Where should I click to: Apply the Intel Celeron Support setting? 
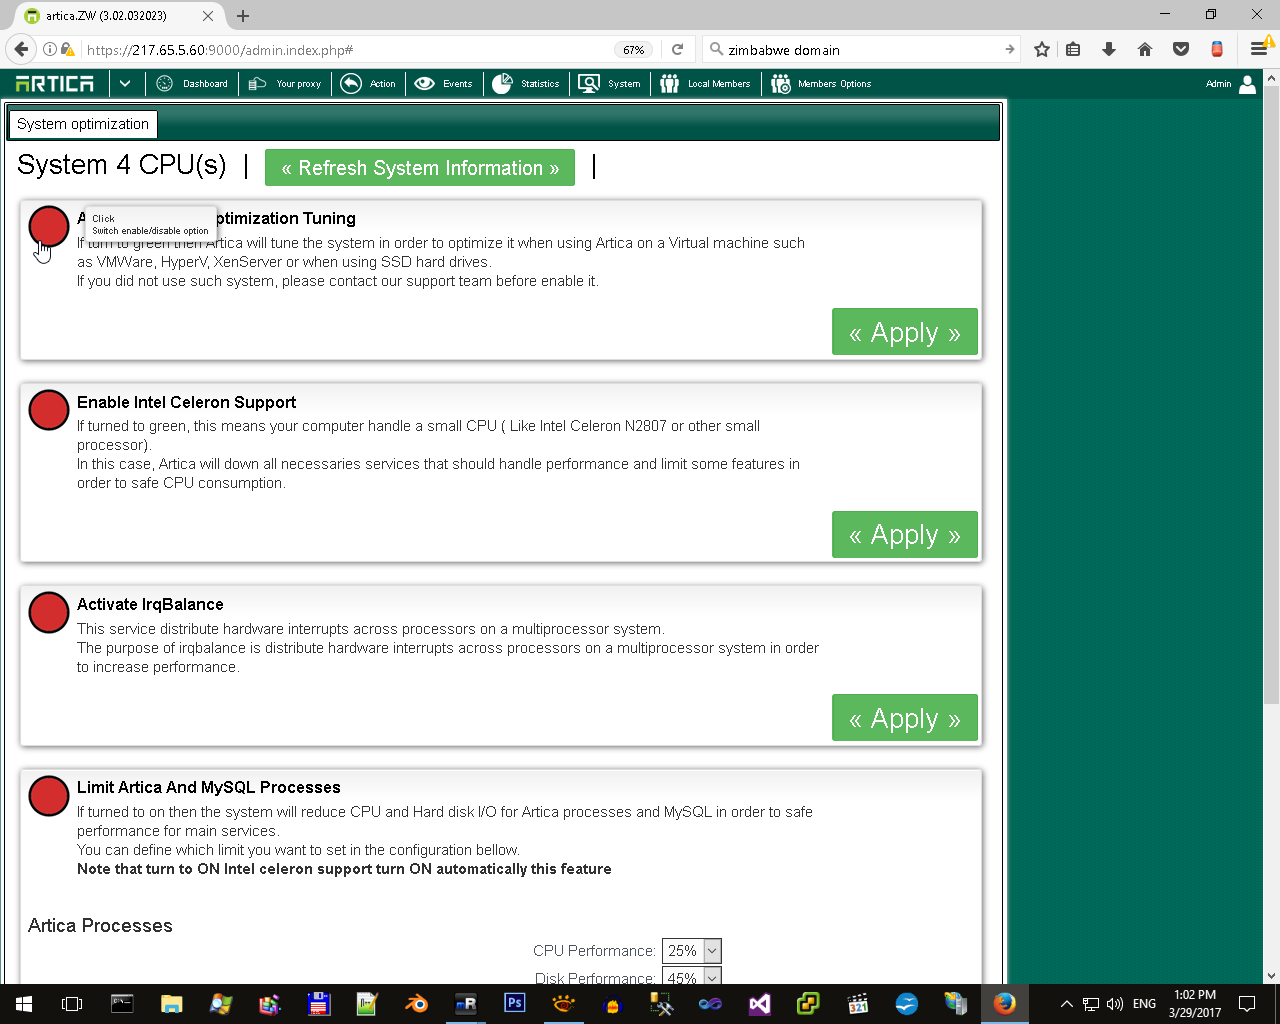click(905, 535)
